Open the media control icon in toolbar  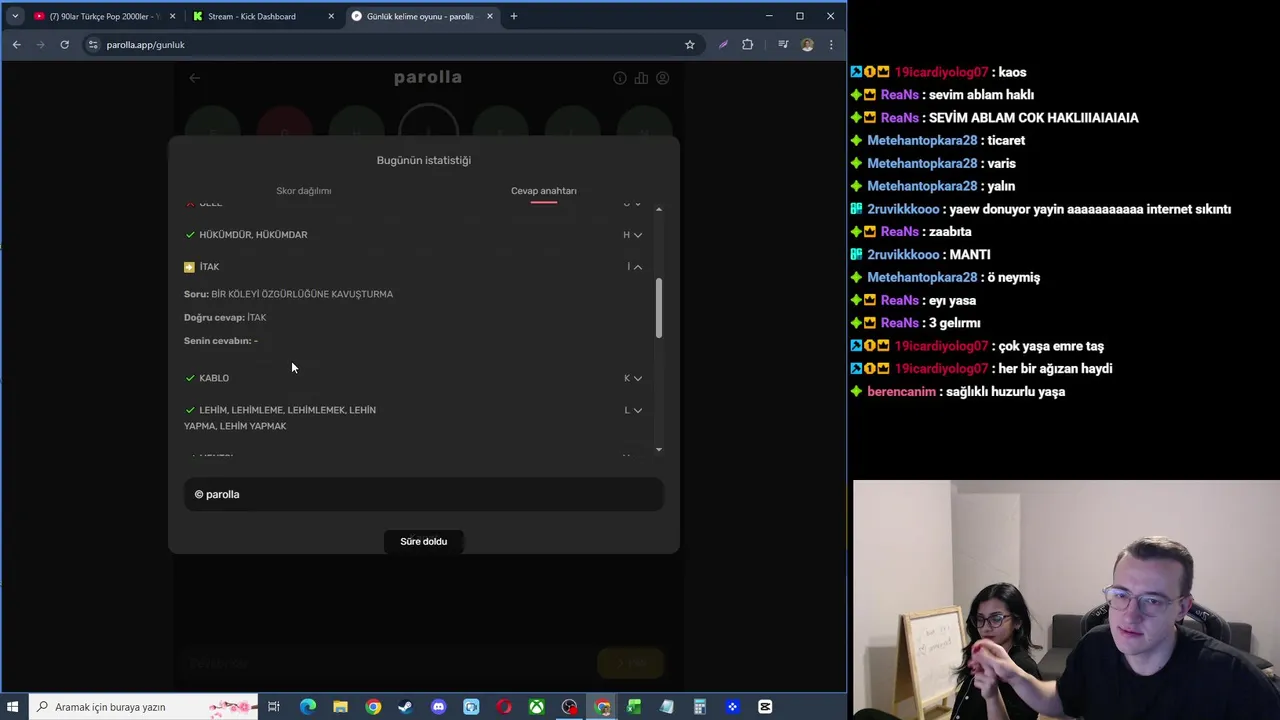pos(783,44)
